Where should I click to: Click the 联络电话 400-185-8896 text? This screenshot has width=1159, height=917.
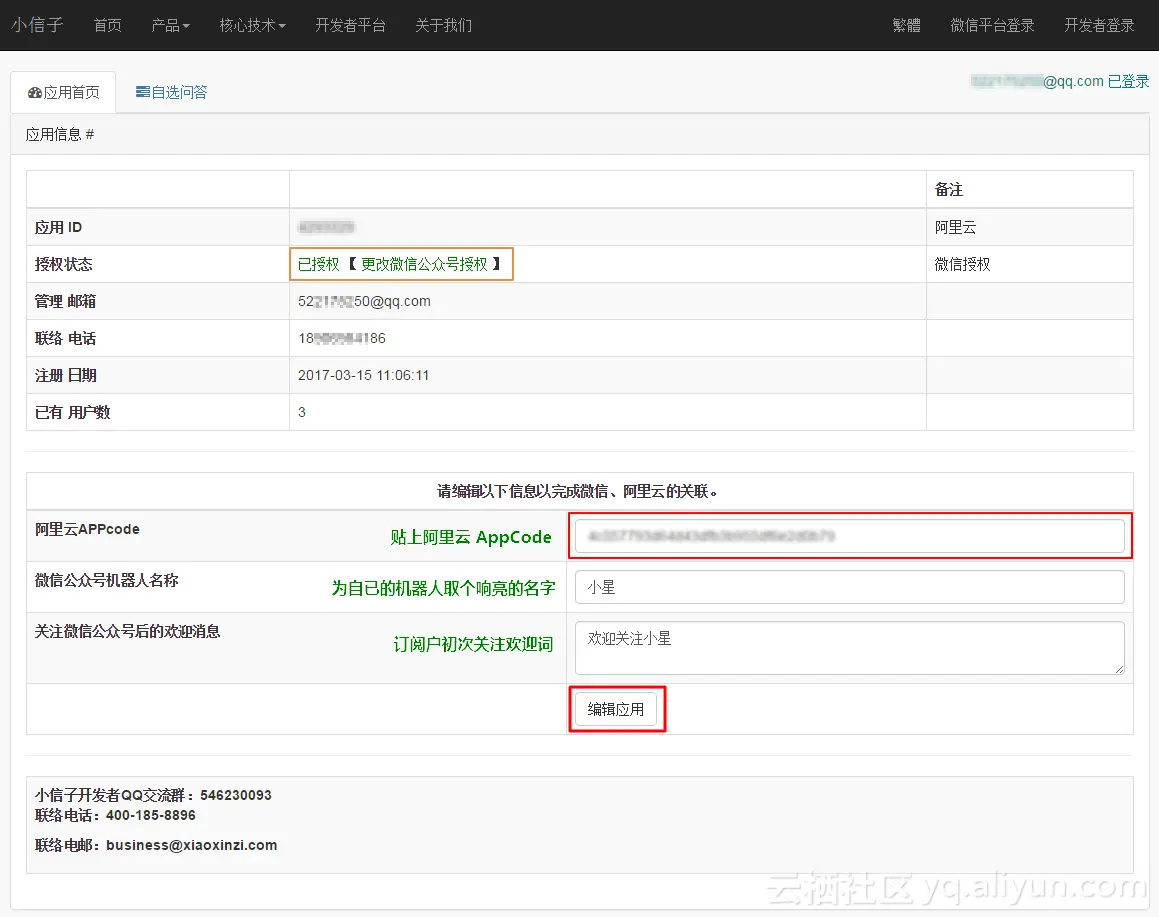click(x=115, y=815)
